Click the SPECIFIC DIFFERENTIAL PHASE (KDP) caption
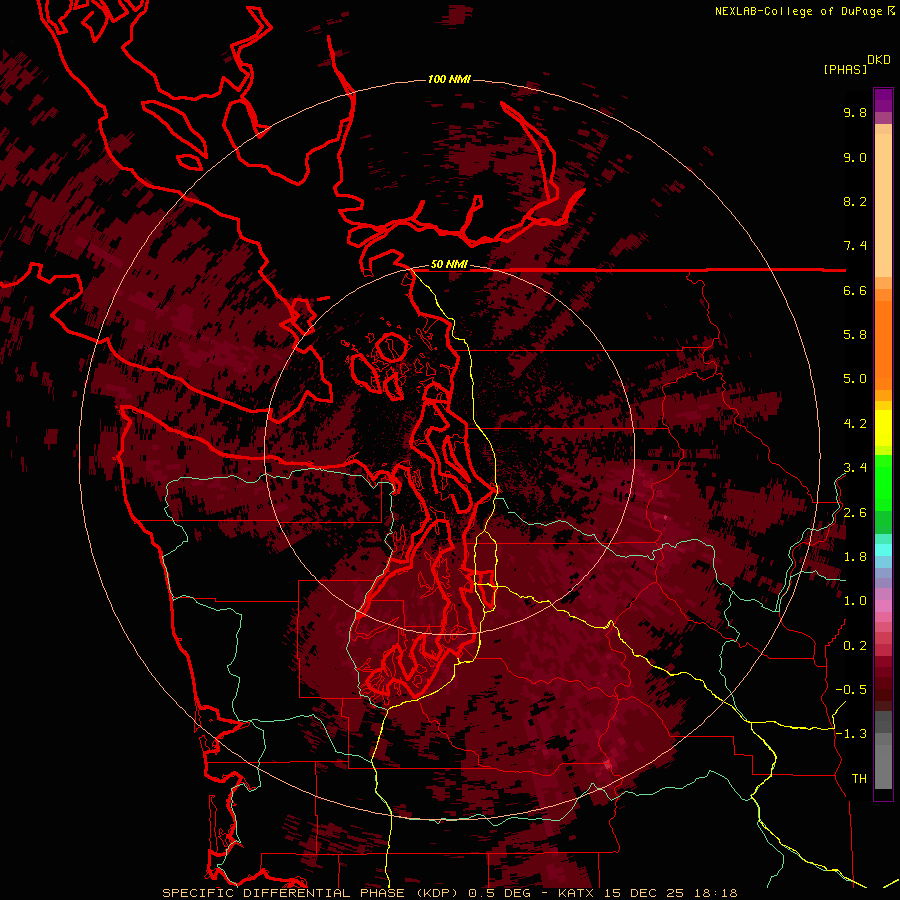 click(x=312, y=893)
